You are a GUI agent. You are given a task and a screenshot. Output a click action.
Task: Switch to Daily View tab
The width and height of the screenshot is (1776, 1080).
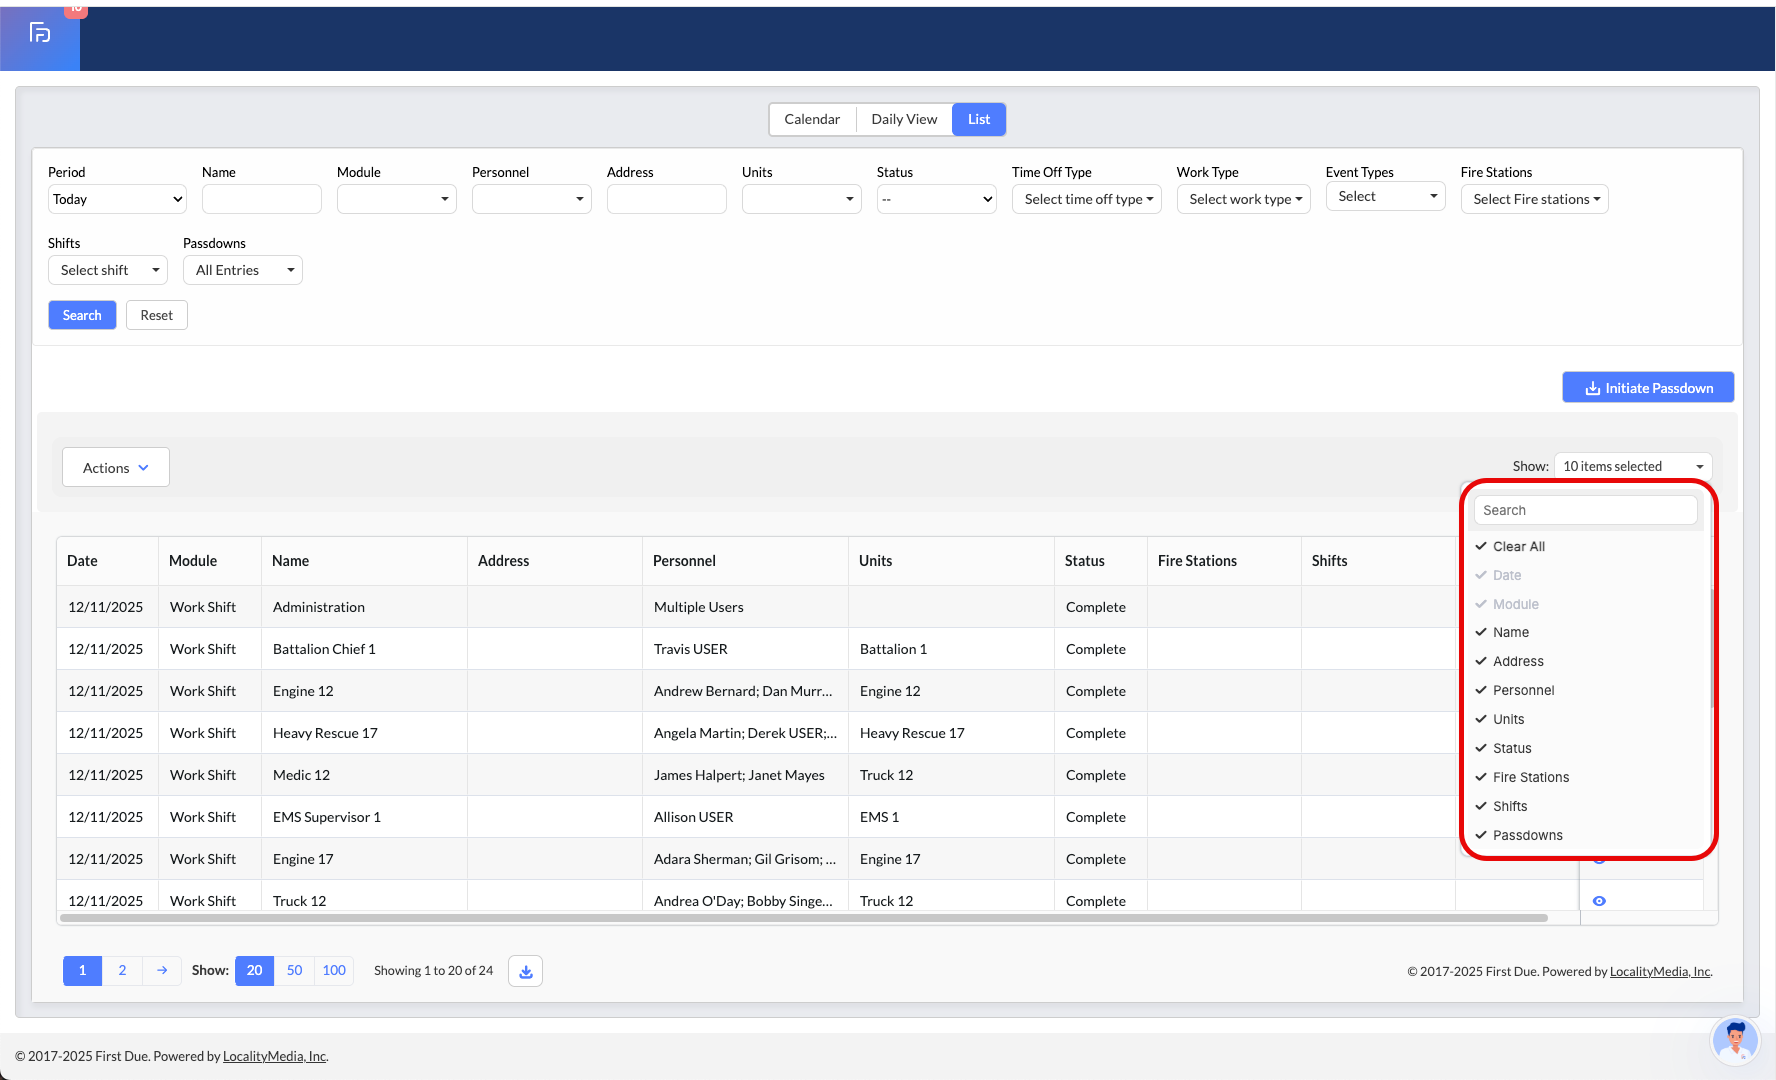click(904, 119)
